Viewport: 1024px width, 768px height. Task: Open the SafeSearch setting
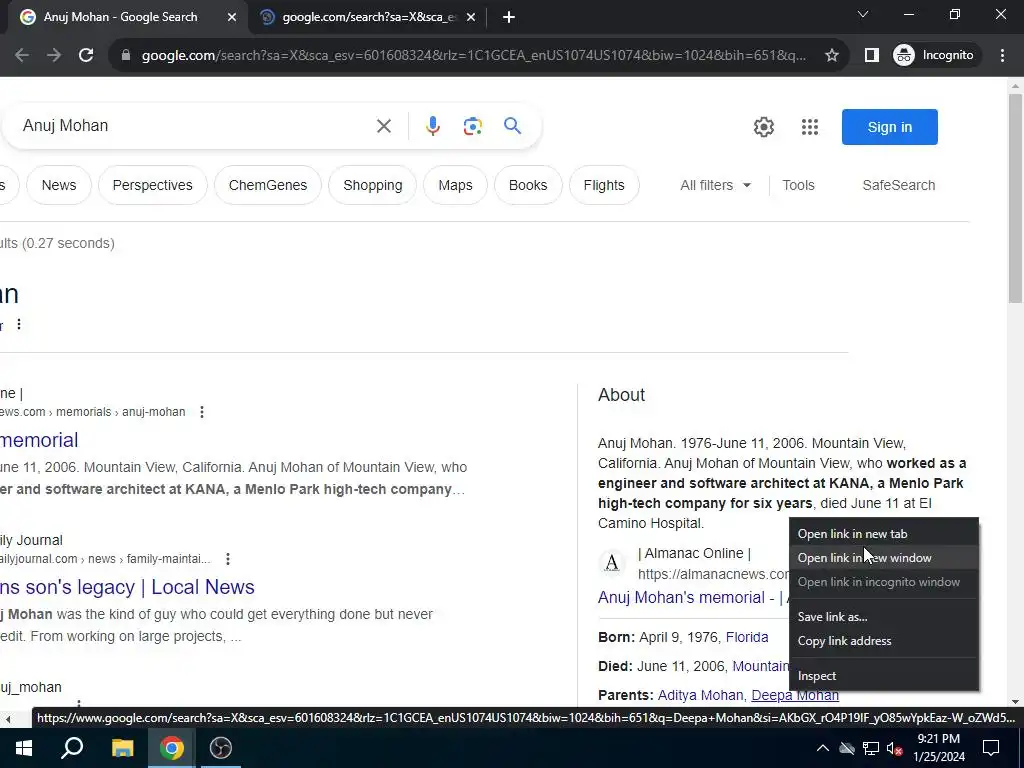(899, 185)
